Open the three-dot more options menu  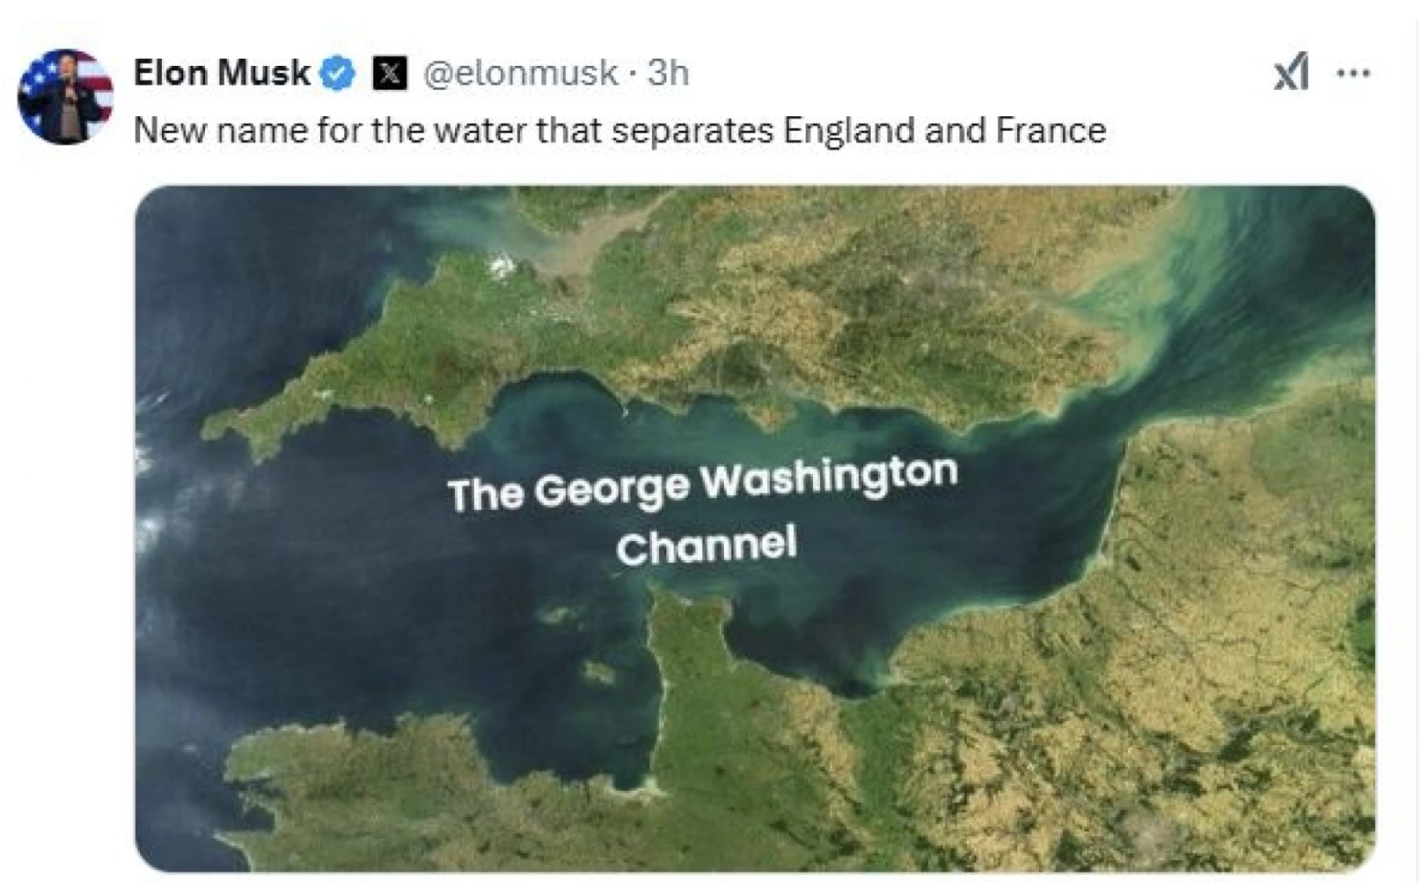tap(1353, 73)
